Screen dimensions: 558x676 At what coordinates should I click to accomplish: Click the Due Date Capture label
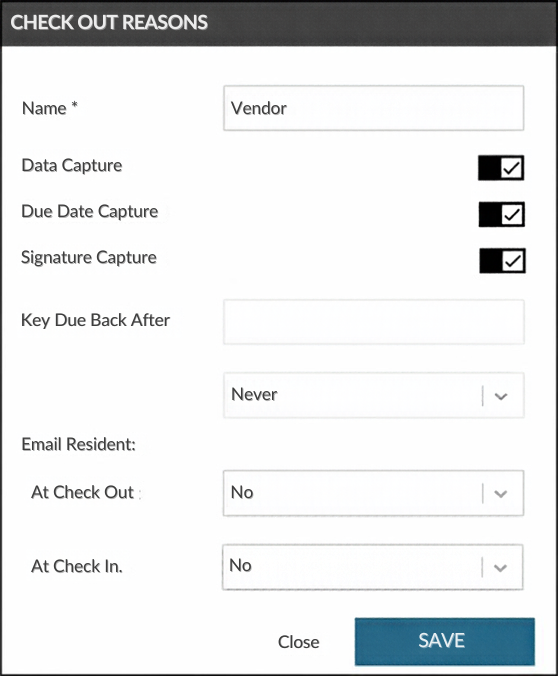point(90,211)
